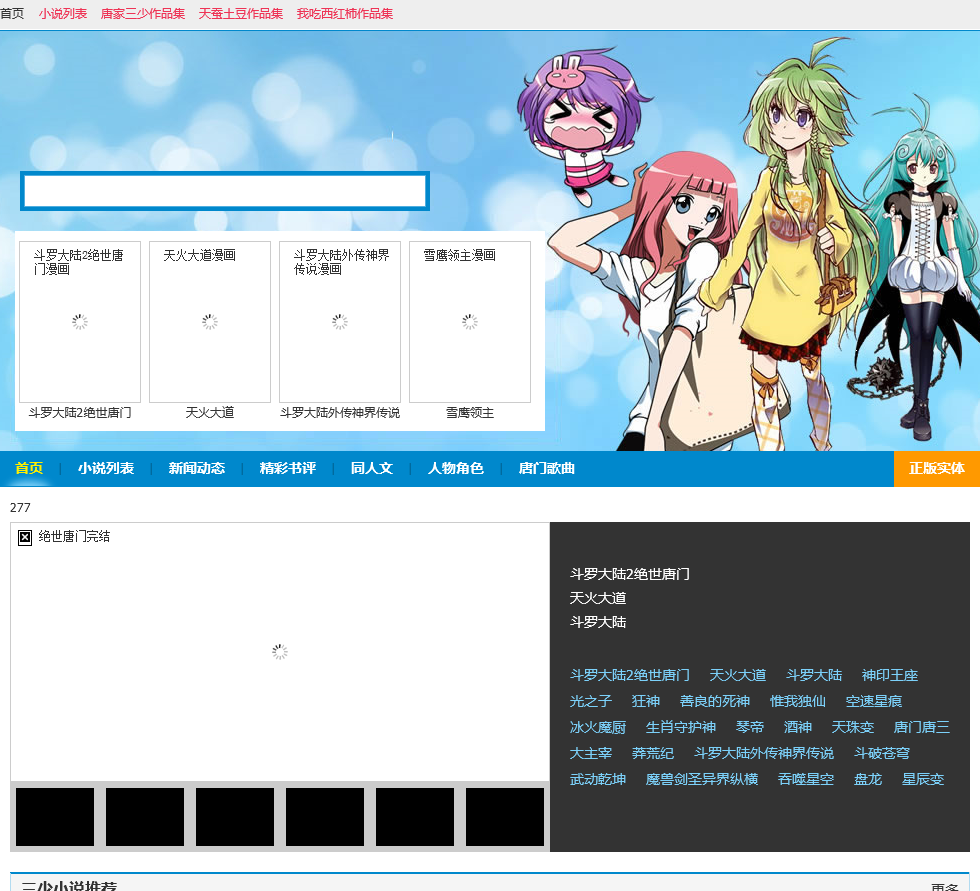Open 吞噬星空 tag link
Screen dimensions: 980x891
click(806, 779)
